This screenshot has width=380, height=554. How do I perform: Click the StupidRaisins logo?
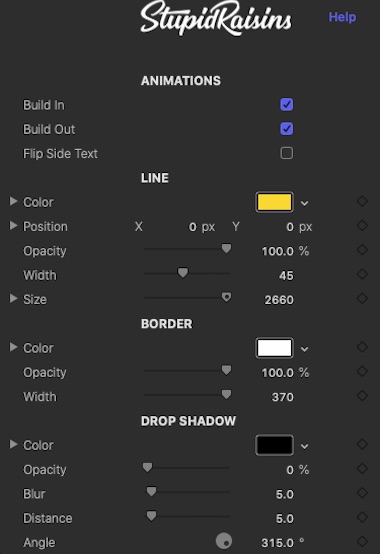click(216, 18)
